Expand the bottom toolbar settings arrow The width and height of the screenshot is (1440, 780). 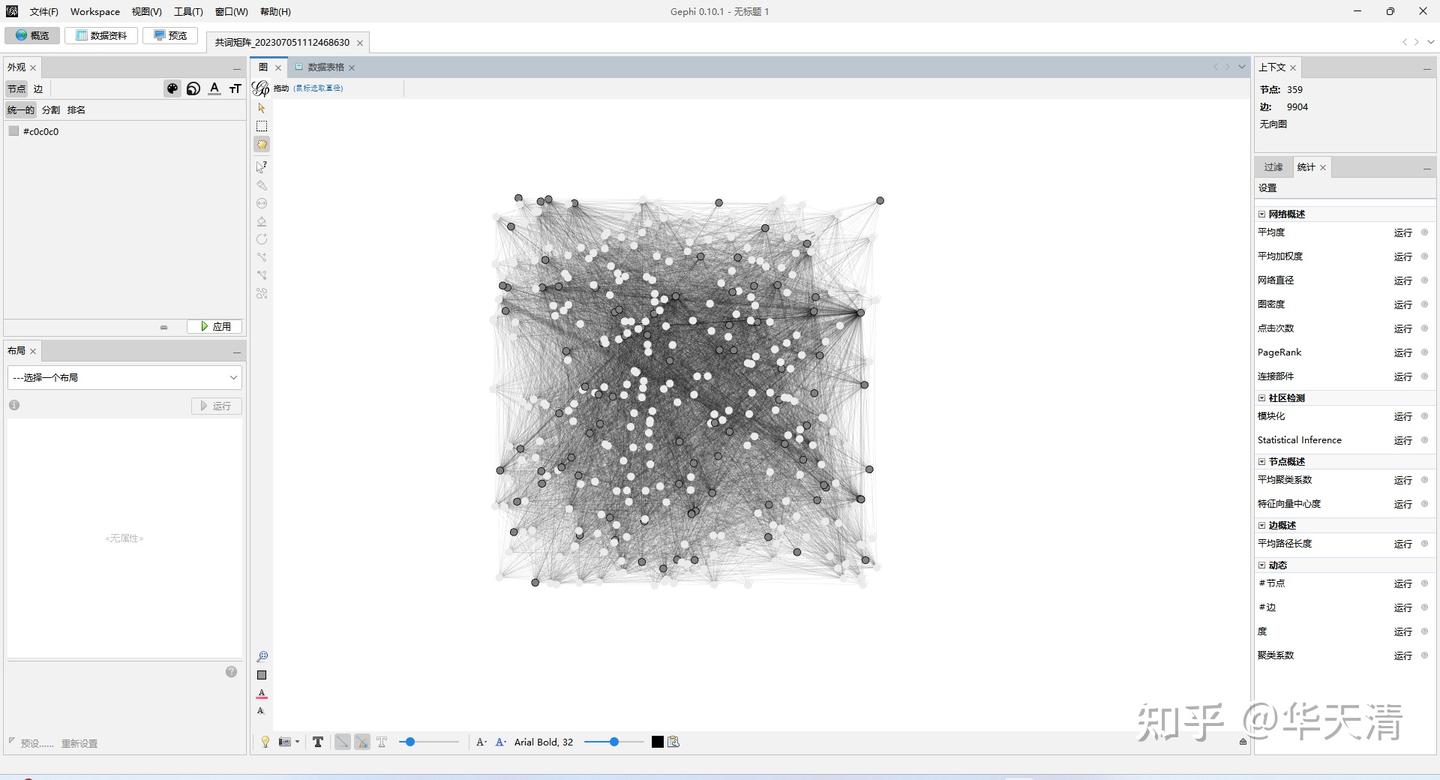(x=1243, y=742)
